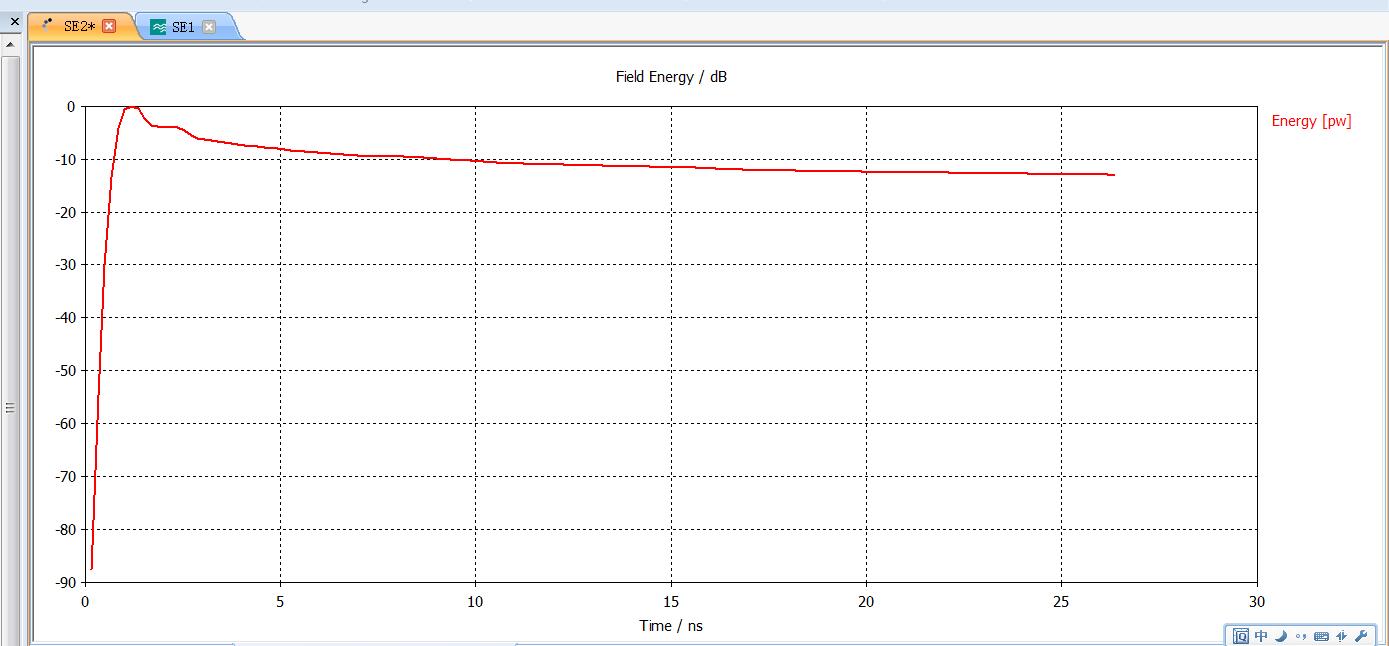
Task: Click the Field Energy / dB plot title
Action: coord(671,77)
